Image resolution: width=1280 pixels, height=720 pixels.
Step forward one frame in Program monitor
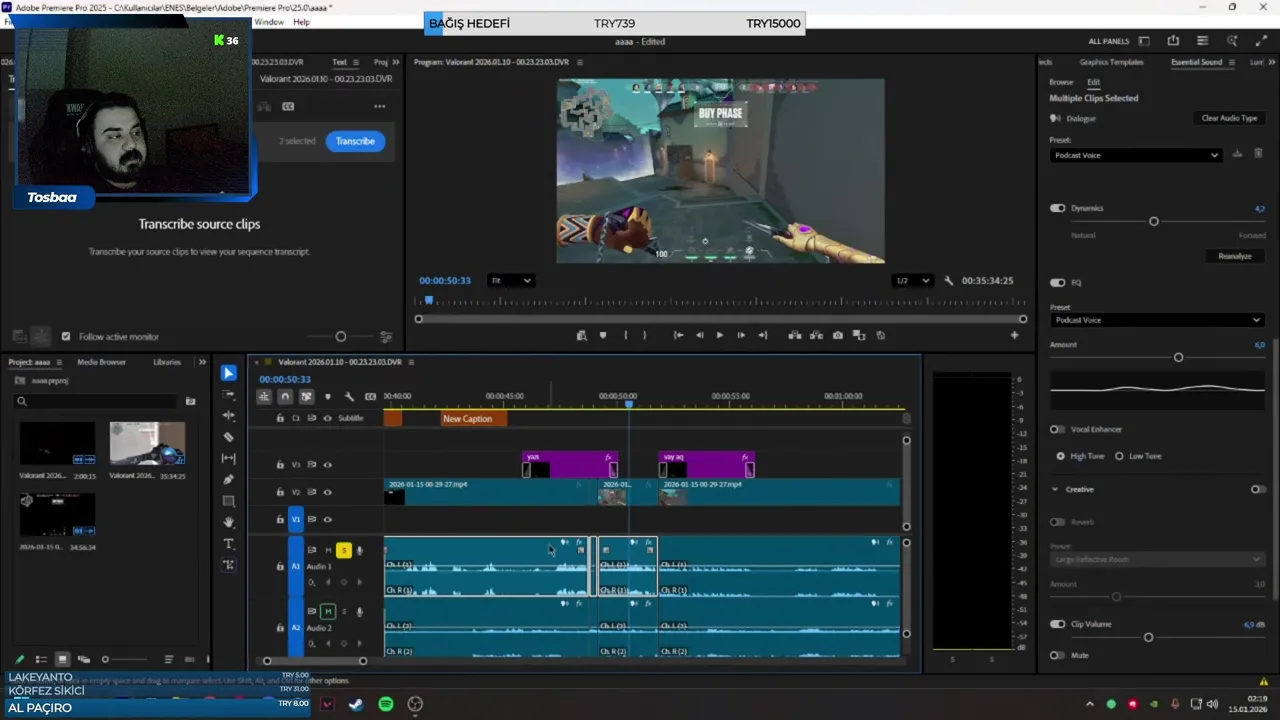coord(741,335)
